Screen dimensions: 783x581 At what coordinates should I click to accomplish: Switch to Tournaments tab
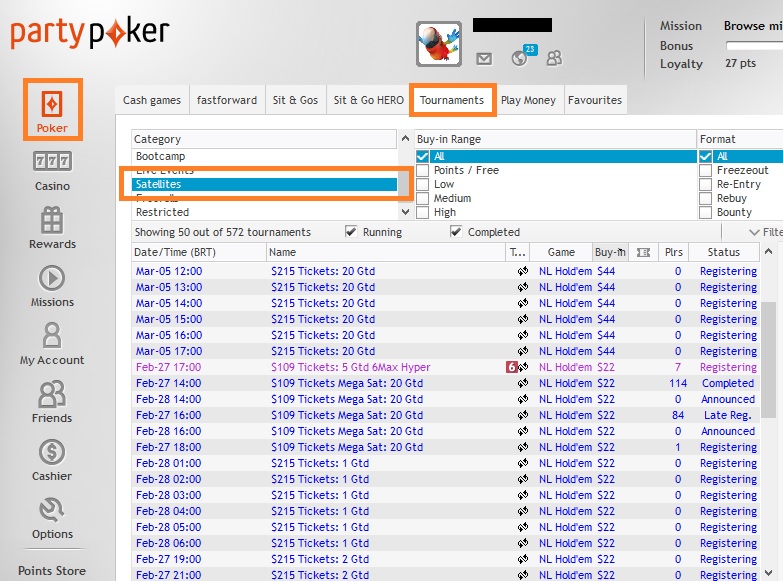coord(452,100)
